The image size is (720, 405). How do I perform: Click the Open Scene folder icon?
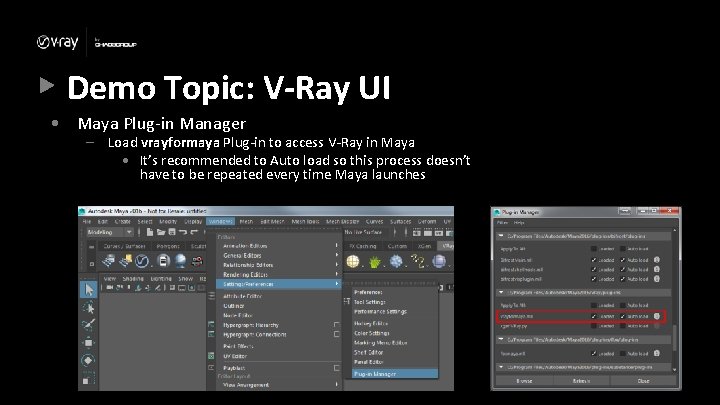(x=161, y=232)
